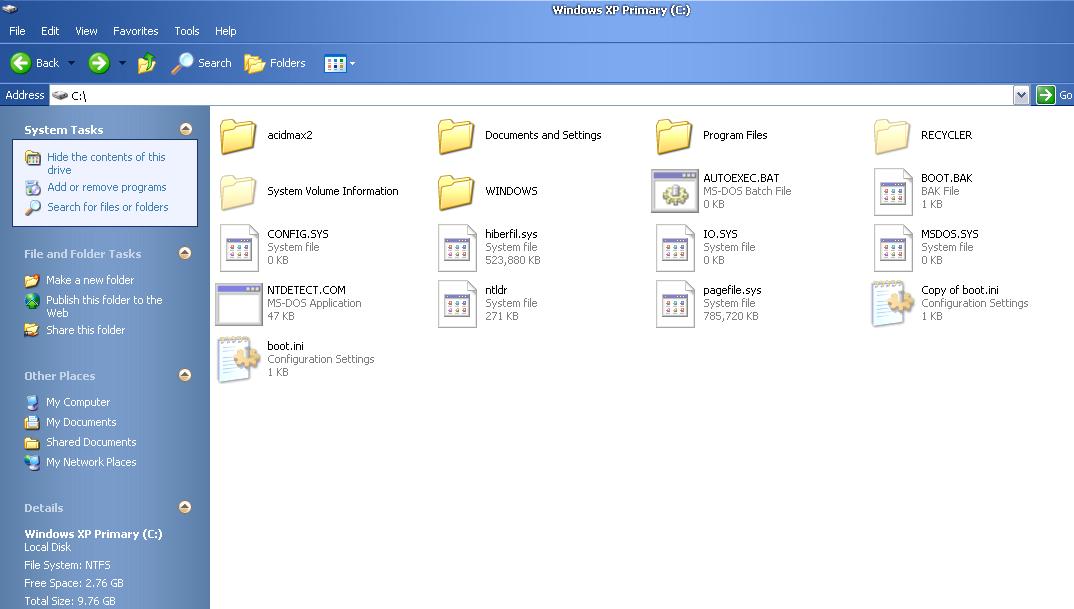Click the NTDETECT.COM file name

[x=306, y=290]
